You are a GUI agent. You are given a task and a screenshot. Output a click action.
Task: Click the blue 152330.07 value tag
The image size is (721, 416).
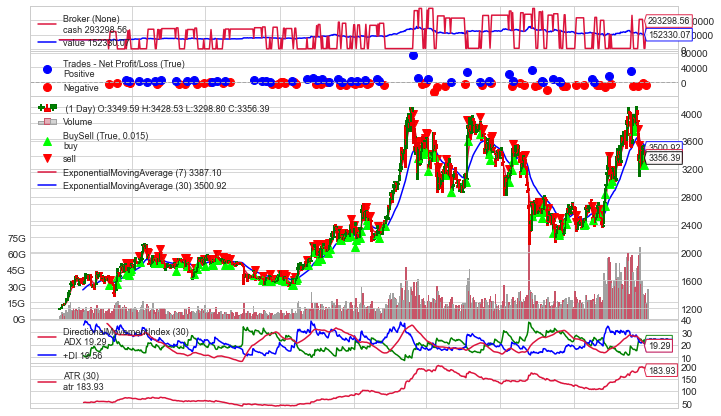pos(669,35)
